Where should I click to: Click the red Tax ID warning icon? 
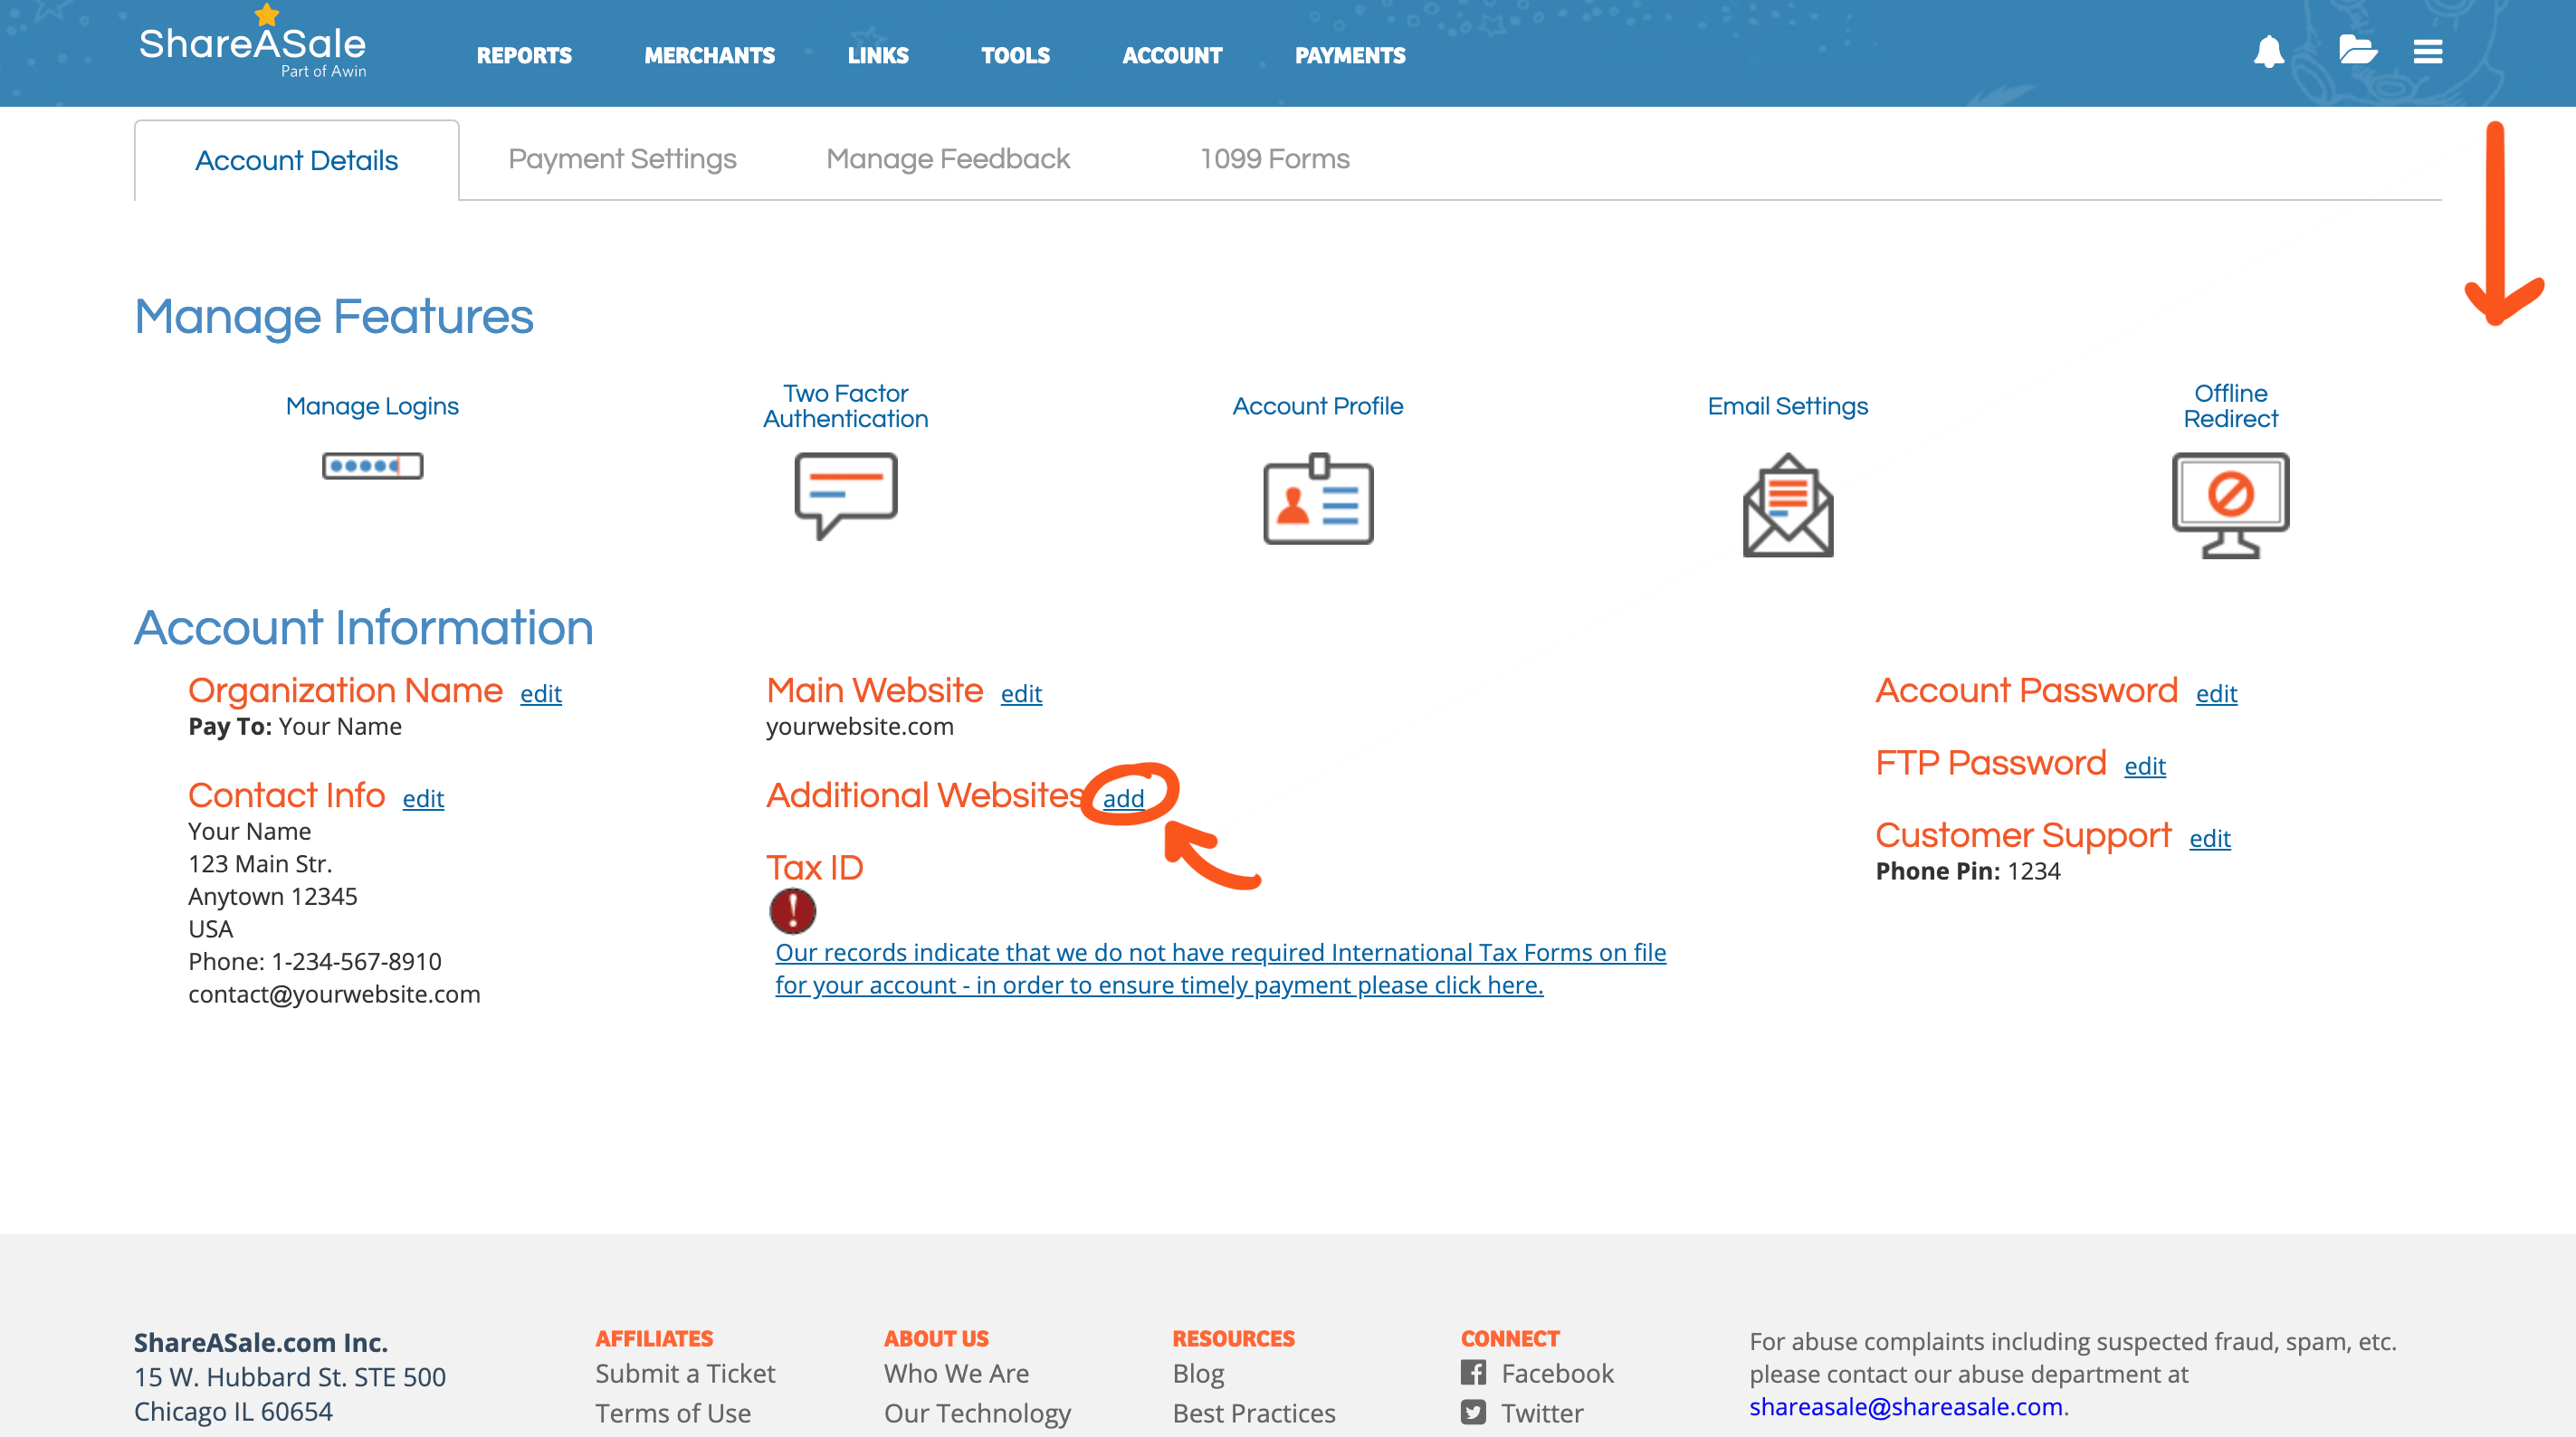(x=793, y=911)
